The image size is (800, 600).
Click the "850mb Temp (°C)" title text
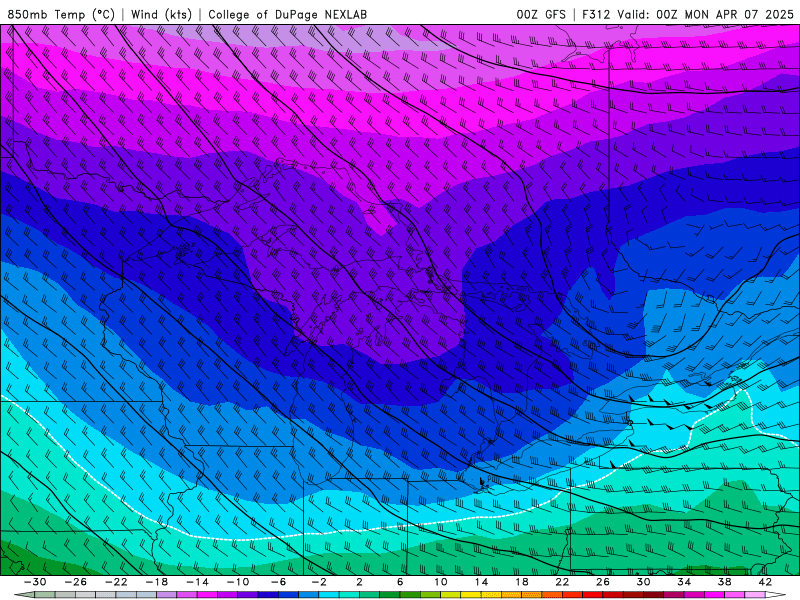[61, 14]
